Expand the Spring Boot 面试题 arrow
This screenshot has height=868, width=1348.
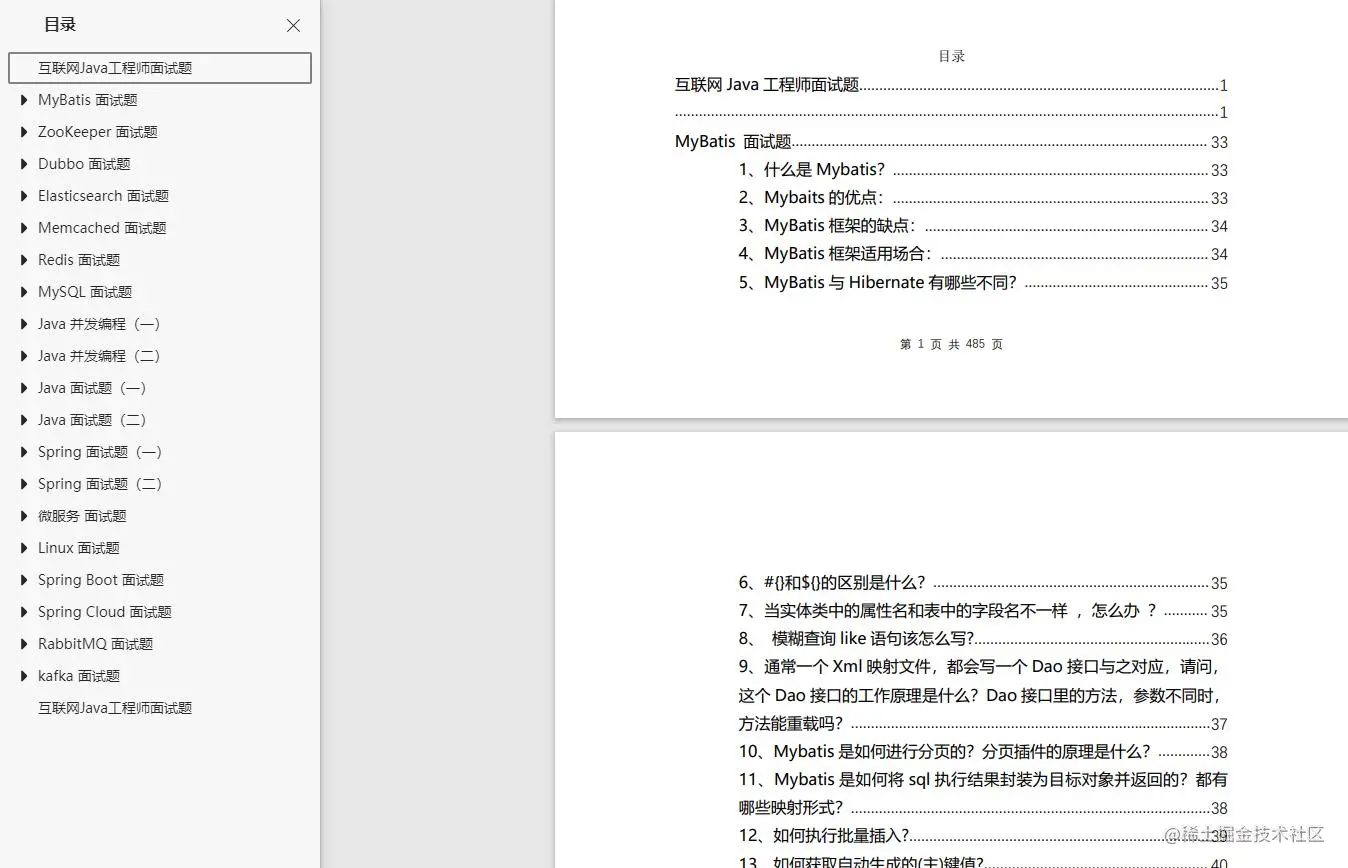pos(24,580)
